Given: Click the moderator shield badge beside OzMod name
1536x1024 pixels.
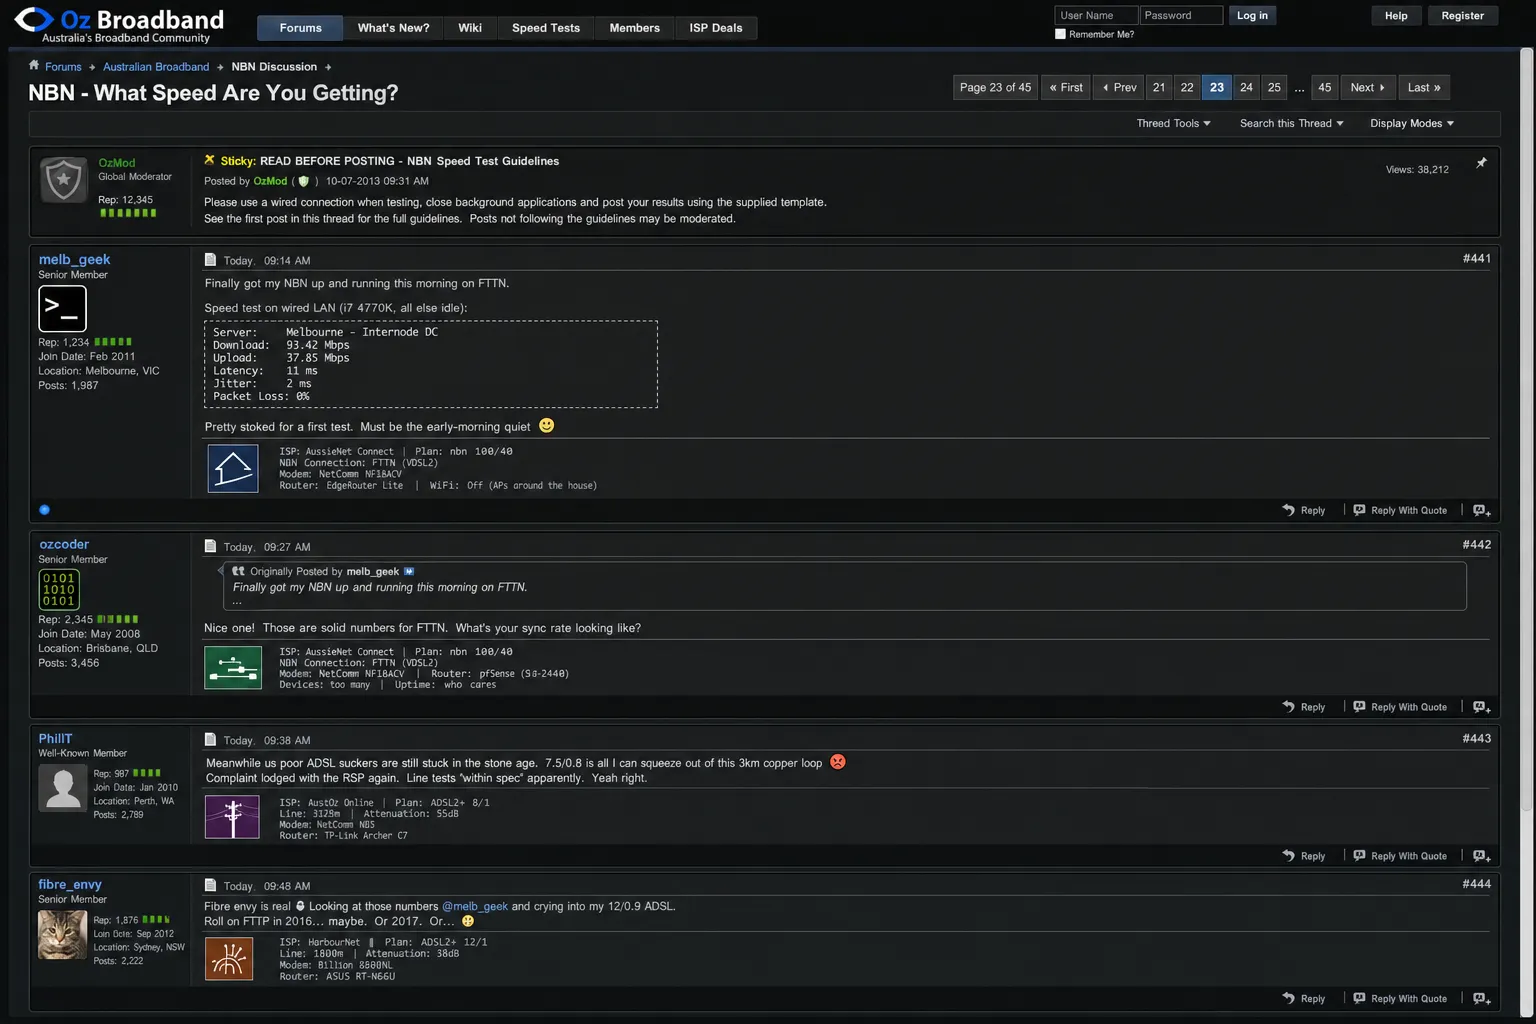Looking at the screenshot, I should (x=304, y=181).
